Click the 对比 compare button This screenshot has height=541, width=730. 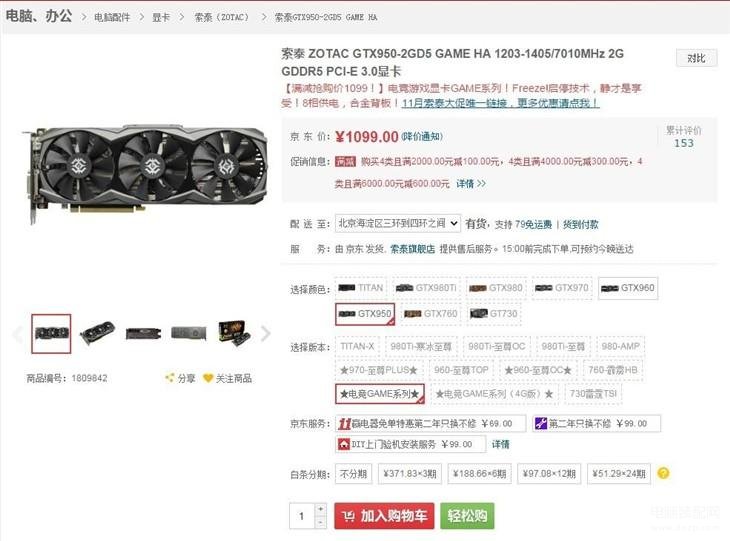pos(696,58)
